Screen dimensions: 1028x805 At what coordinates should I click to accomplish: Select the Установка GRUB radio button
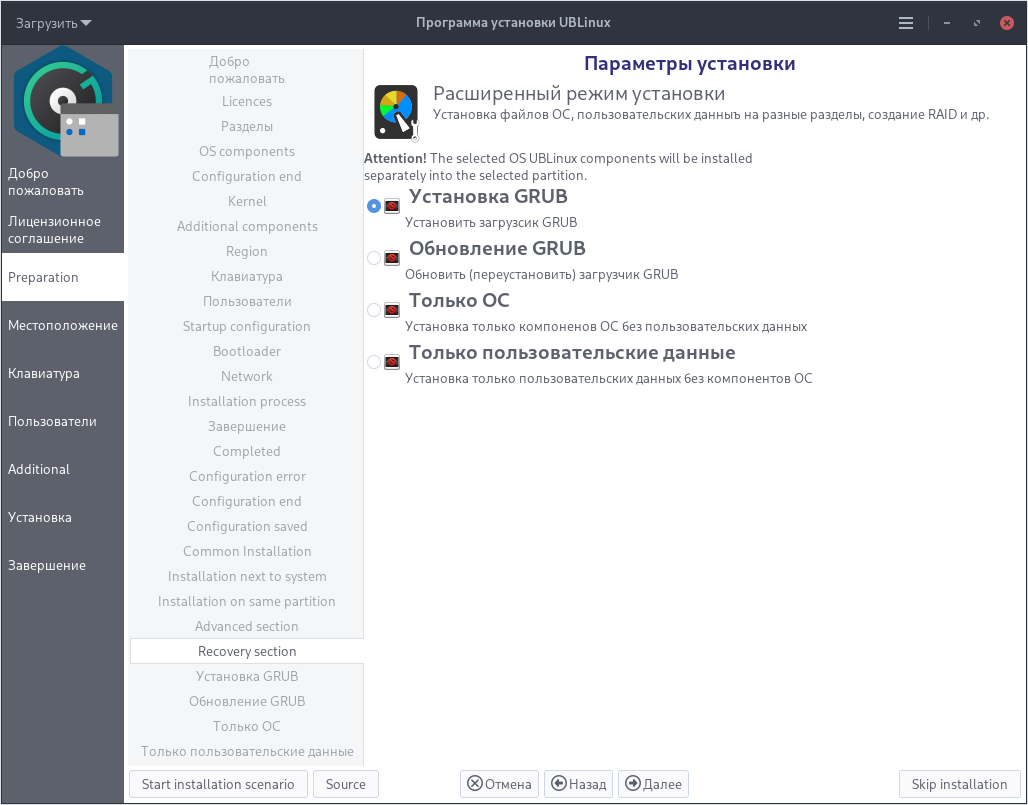click(x=374, y=206)
